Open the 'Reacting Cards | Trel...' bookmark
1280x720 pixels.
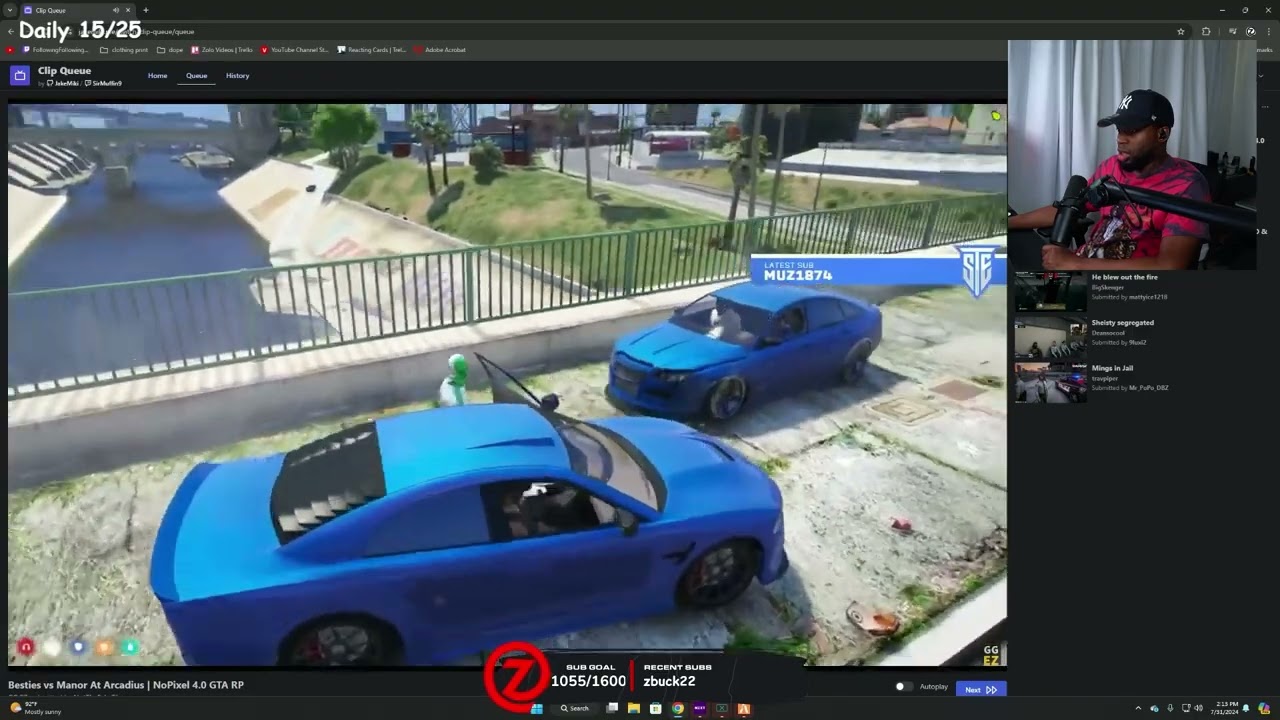(372, 49)
